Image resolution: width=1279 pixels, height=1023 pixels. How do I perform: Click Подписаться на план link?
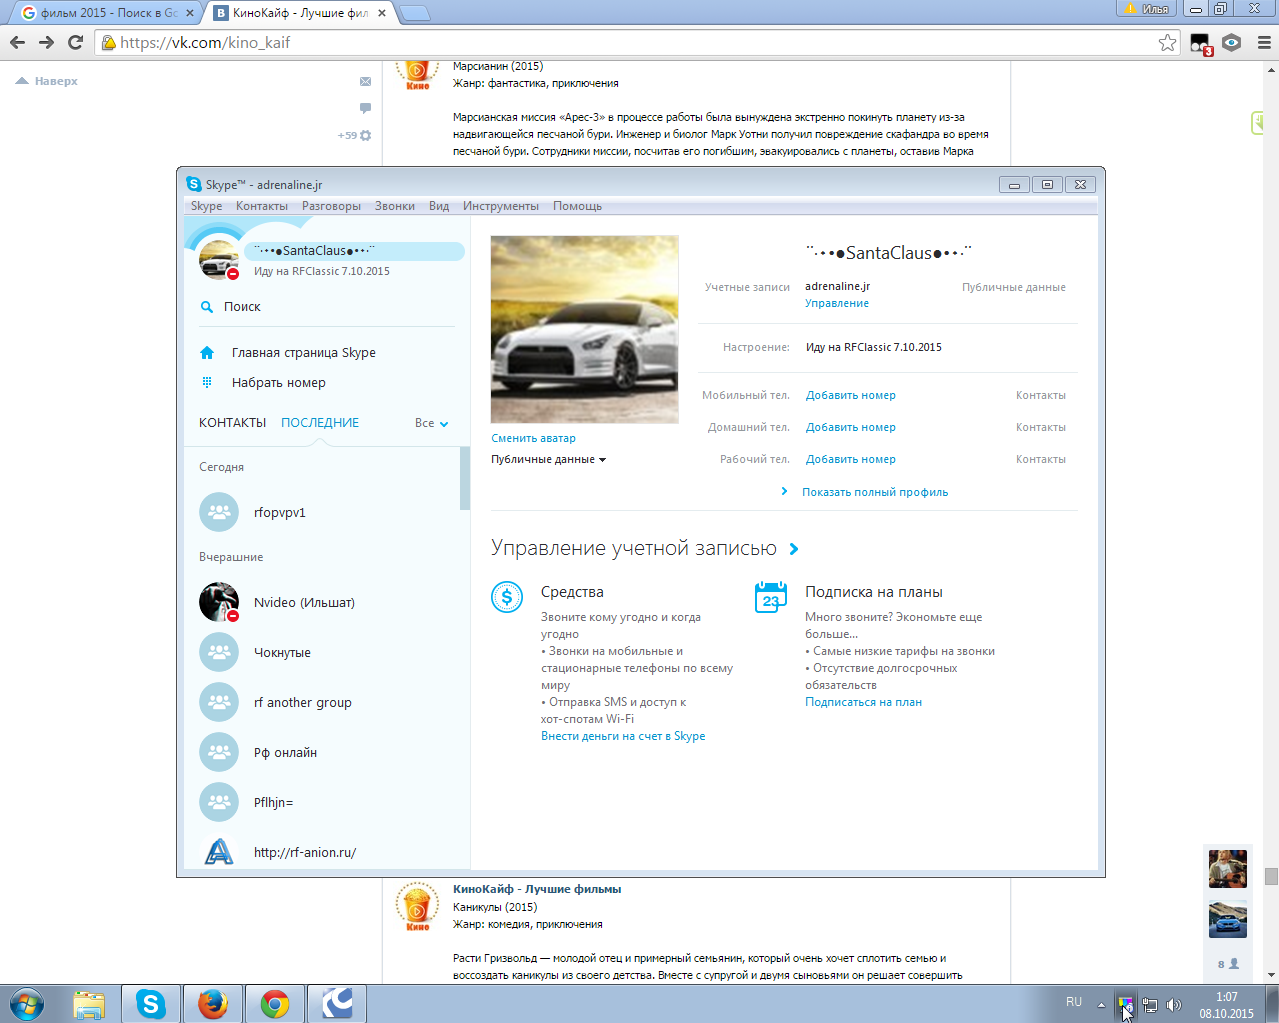click(x=864, y=702)
